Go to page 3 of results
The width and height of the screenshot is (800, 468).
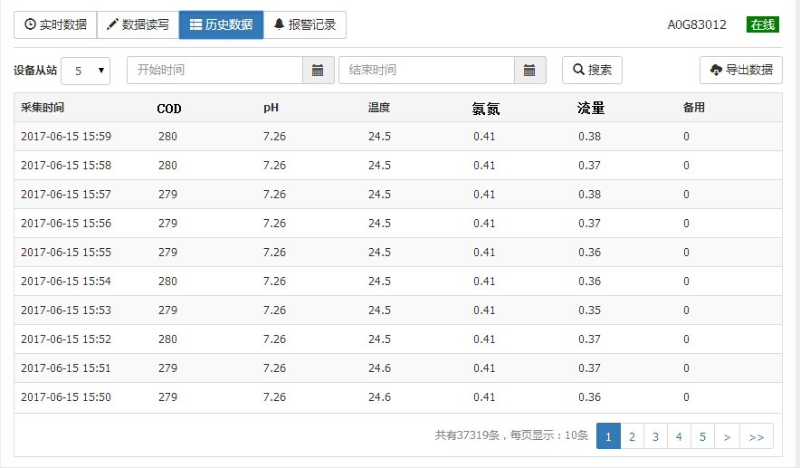click(656, 436)
